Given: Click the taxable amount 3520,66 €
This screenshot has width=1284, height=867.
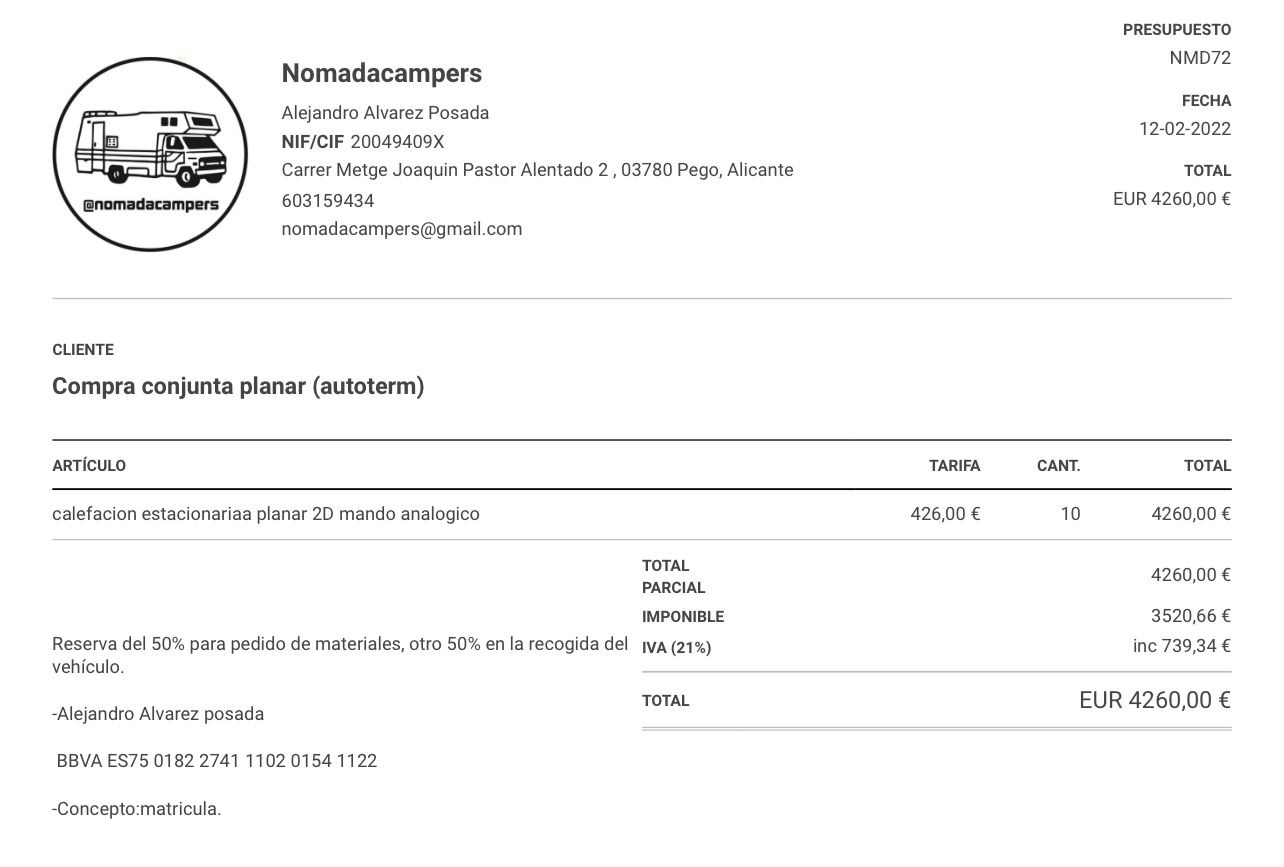Looking at the screenshot, I should [1190, 616].
